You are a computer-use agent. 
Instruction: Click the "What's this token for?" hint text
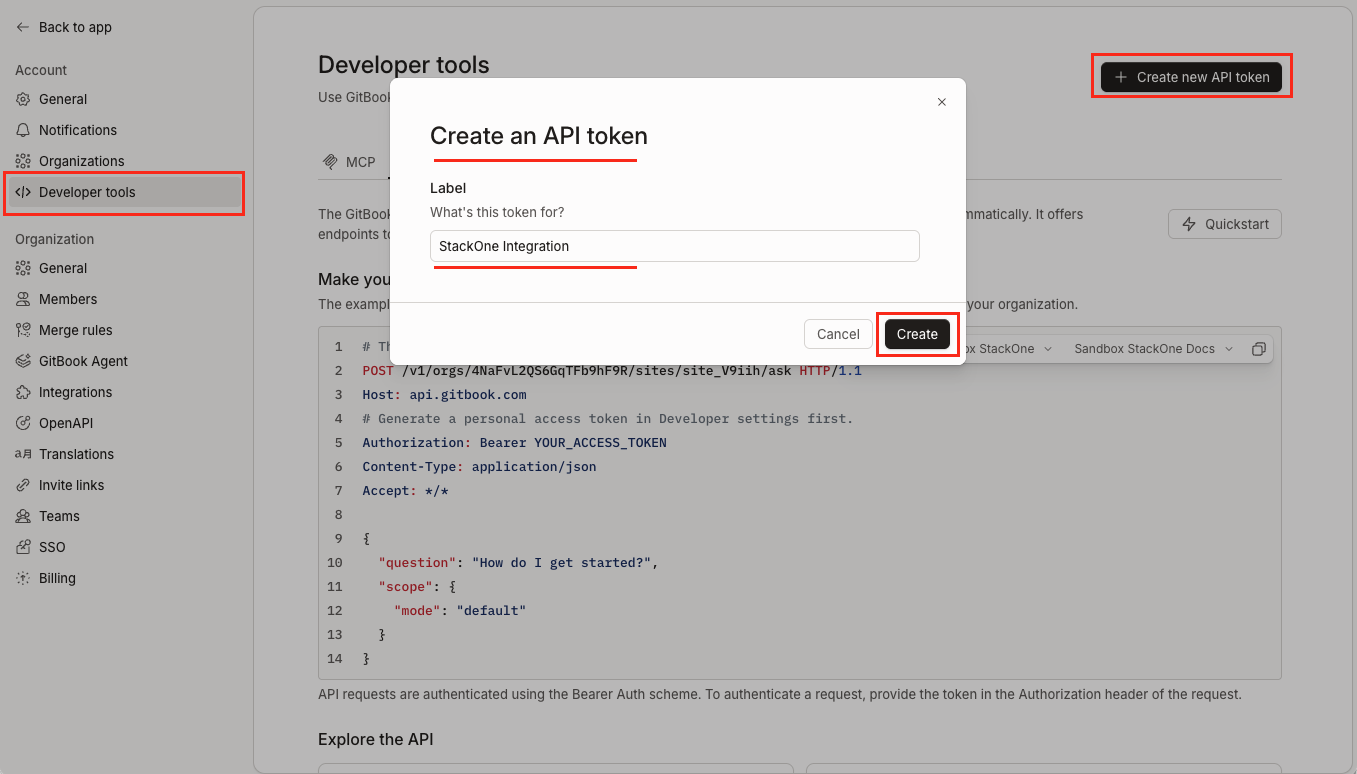point(497,212)
